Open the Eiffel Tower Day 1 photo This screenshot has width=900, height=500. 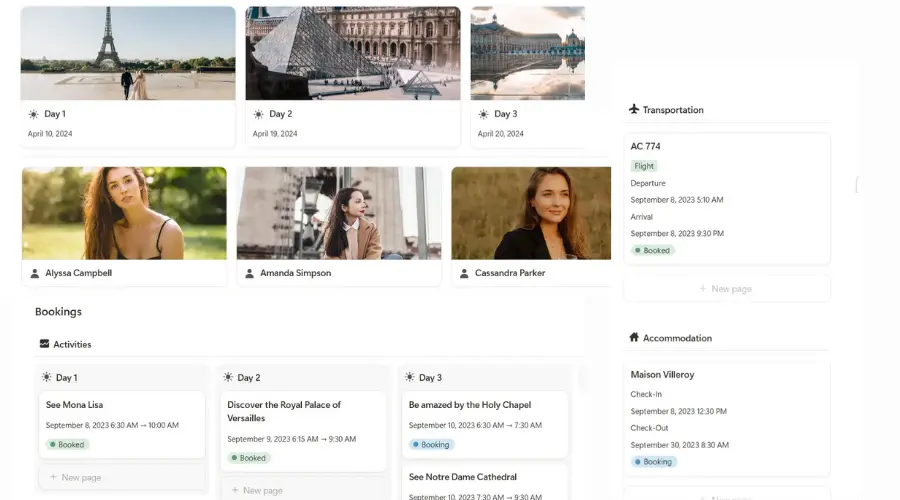pos(128,53)
